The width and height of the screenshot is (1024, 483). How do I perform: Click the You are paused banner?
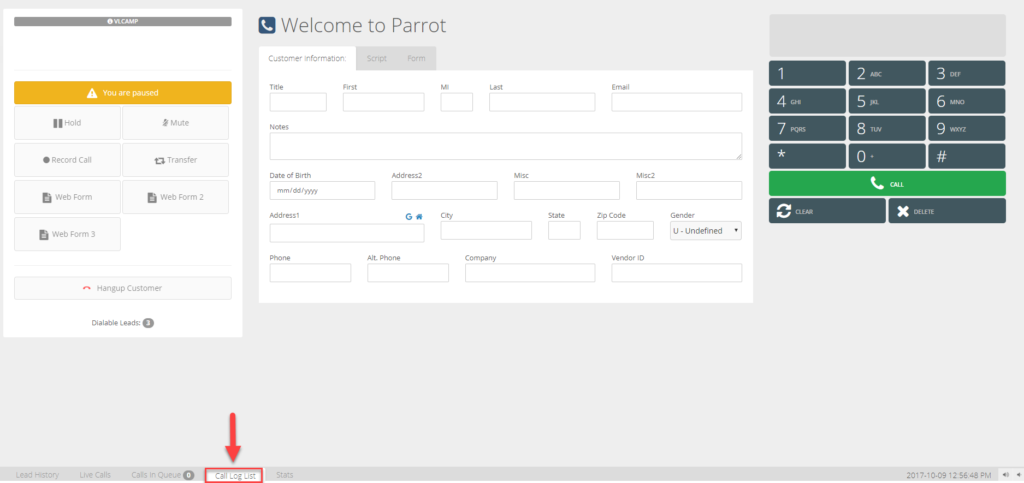pyautogui.click(x=123, y=93)
